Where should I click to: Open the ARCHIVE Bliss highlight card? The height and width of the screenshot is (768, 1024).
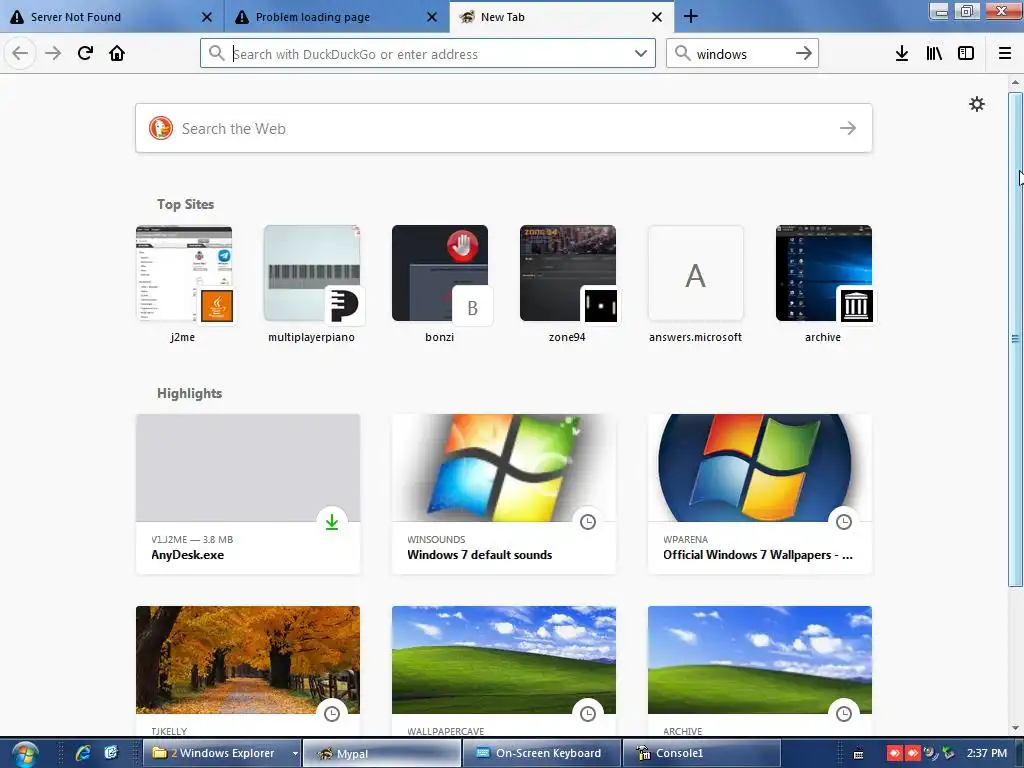760,671
